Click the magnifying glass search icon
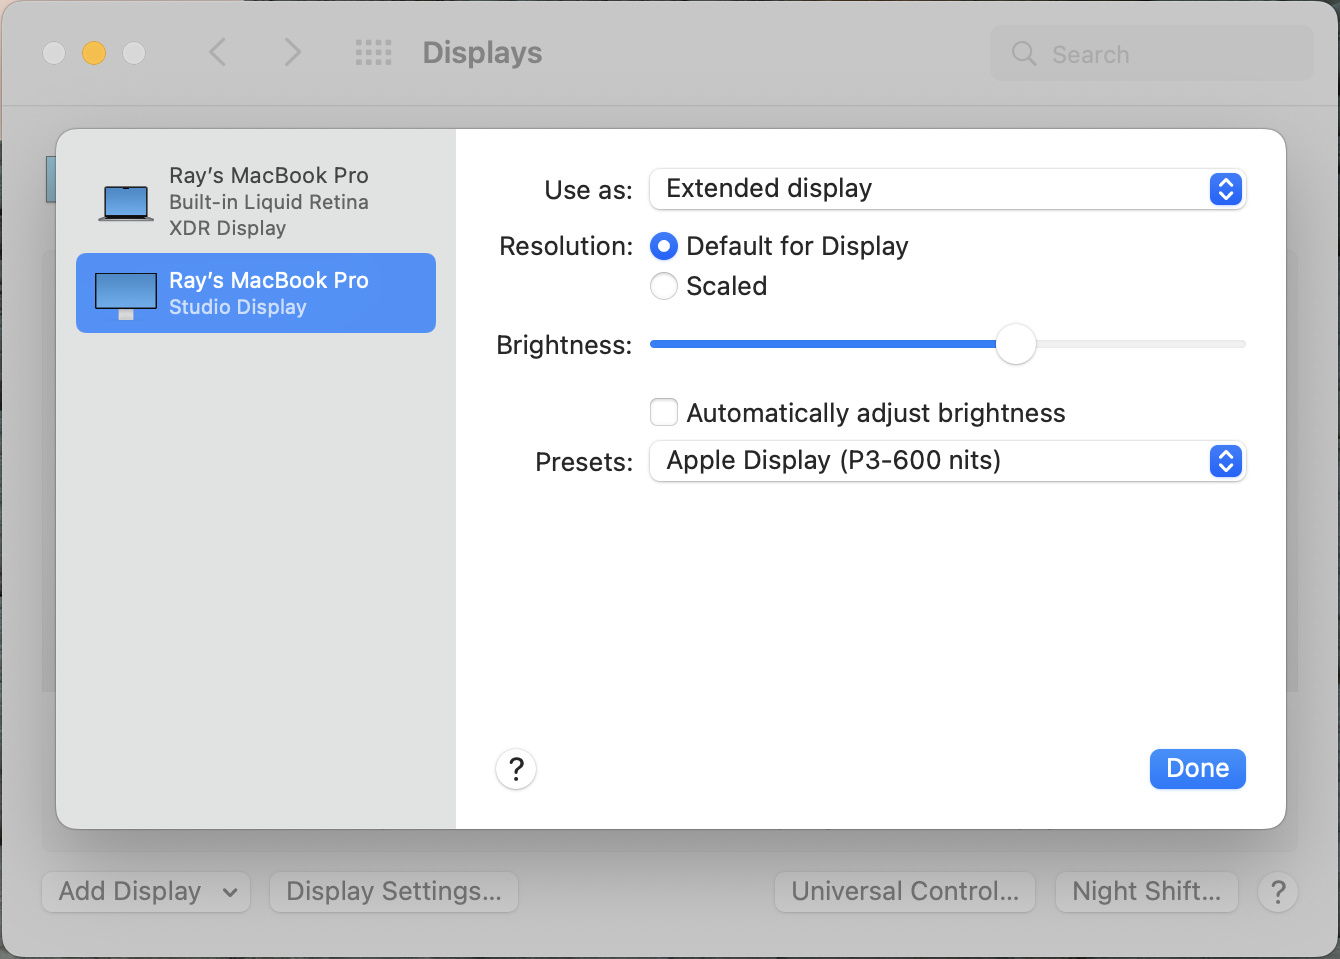The height and width of the screenshot is (959, 1340). [1024, 54]
